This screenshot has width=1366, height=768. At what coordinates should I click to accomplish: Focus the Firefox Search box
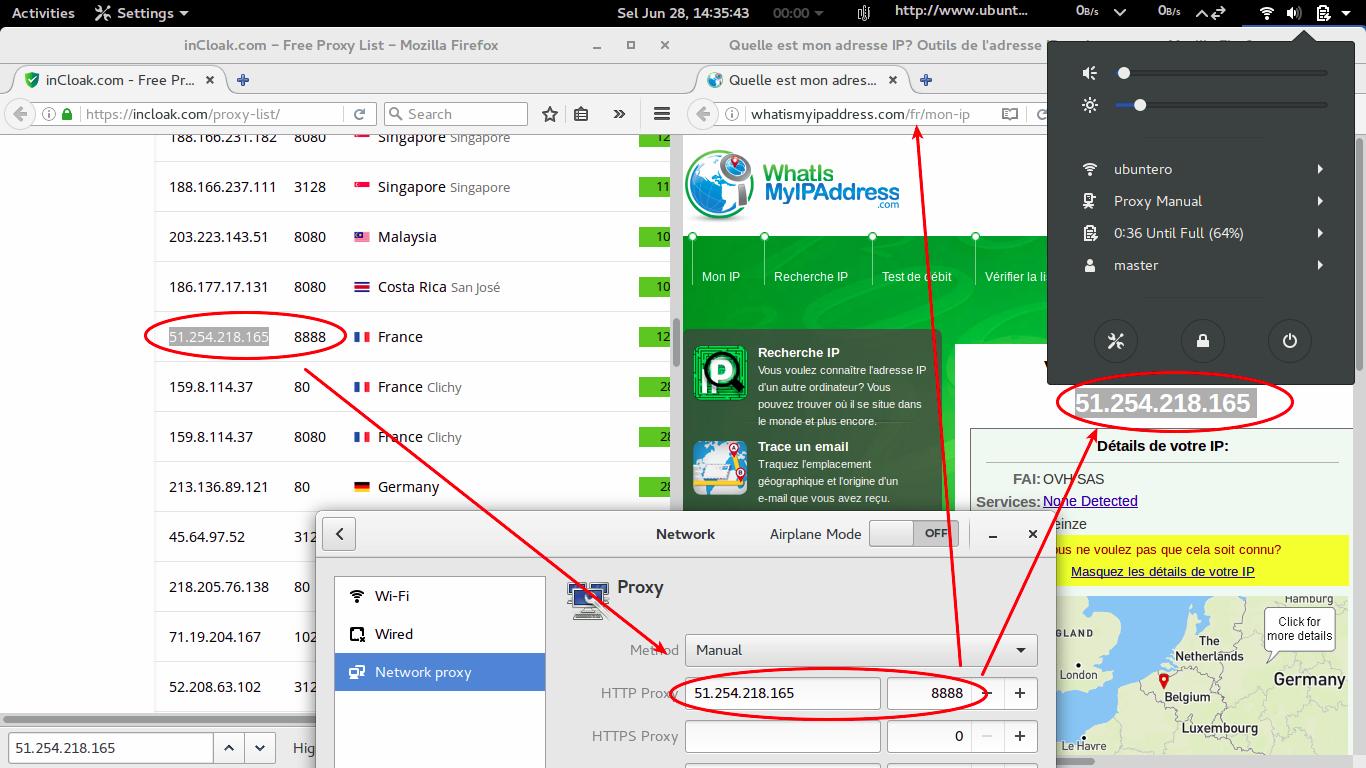pyautogui.click(x=456, y=114)
